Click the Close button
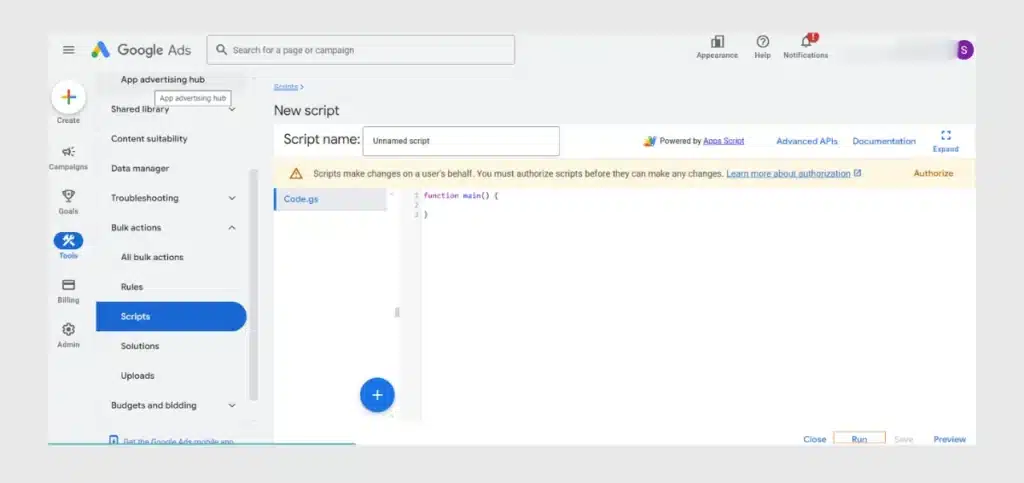This screenshot has height=483, width=1024. [x=814, y=439]
